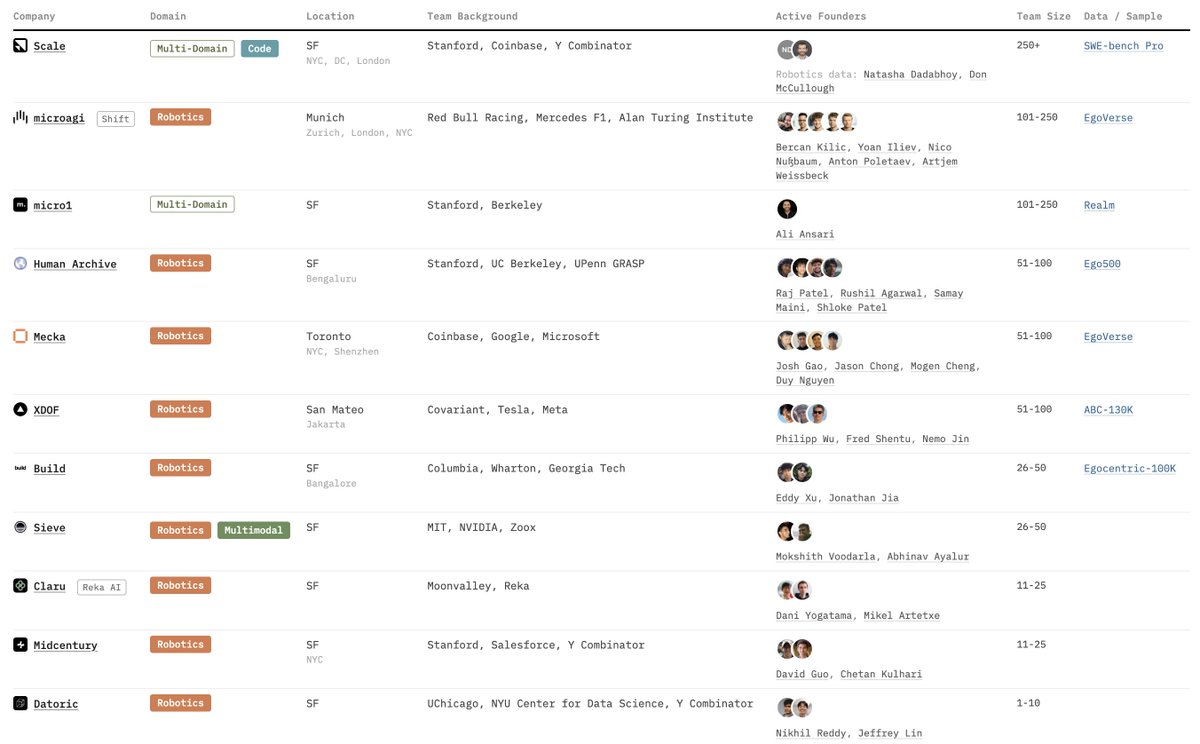Viewport: 1200px width, 744px height.
Task: Open the Build company link
Action: click(x=49, y=469)
